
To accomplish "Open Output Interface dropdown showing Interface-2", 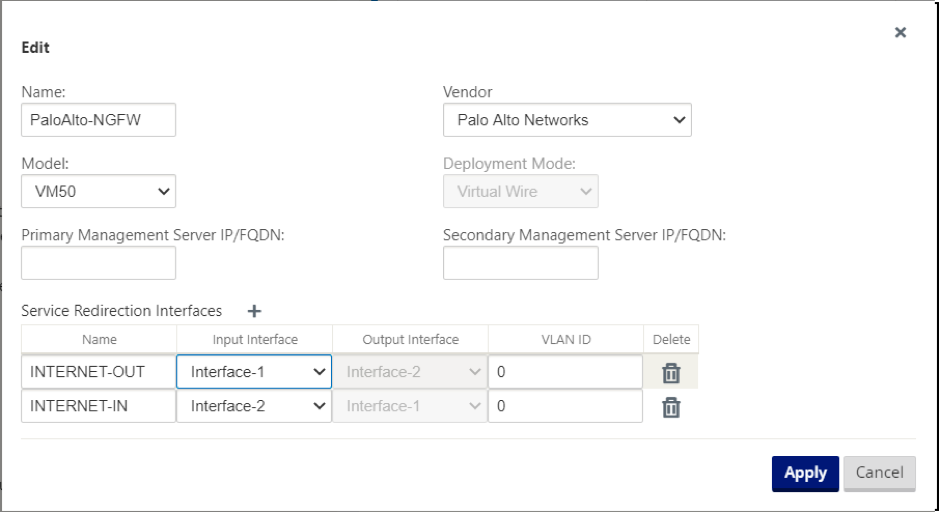I will point(410,372).
